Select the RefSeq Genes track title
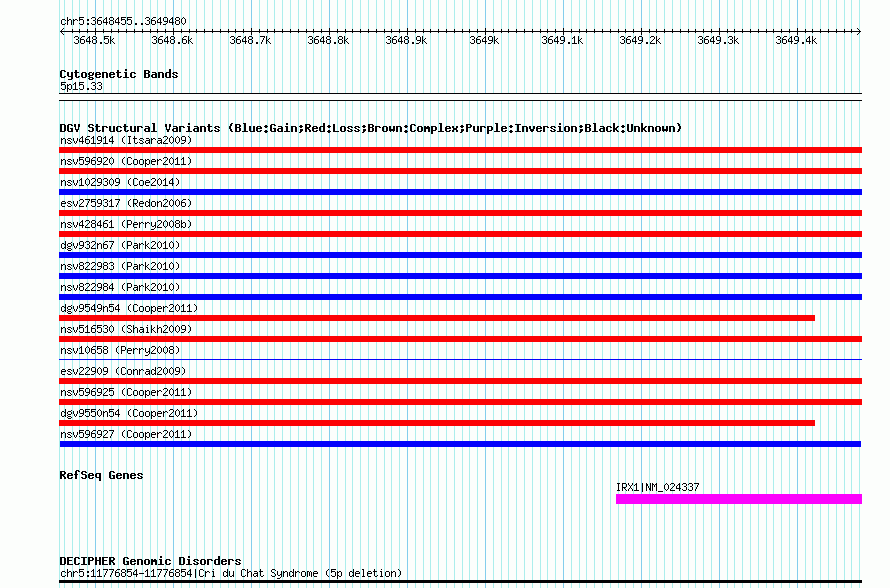This screenshot has width=890, height=588. tap(101, 475)
